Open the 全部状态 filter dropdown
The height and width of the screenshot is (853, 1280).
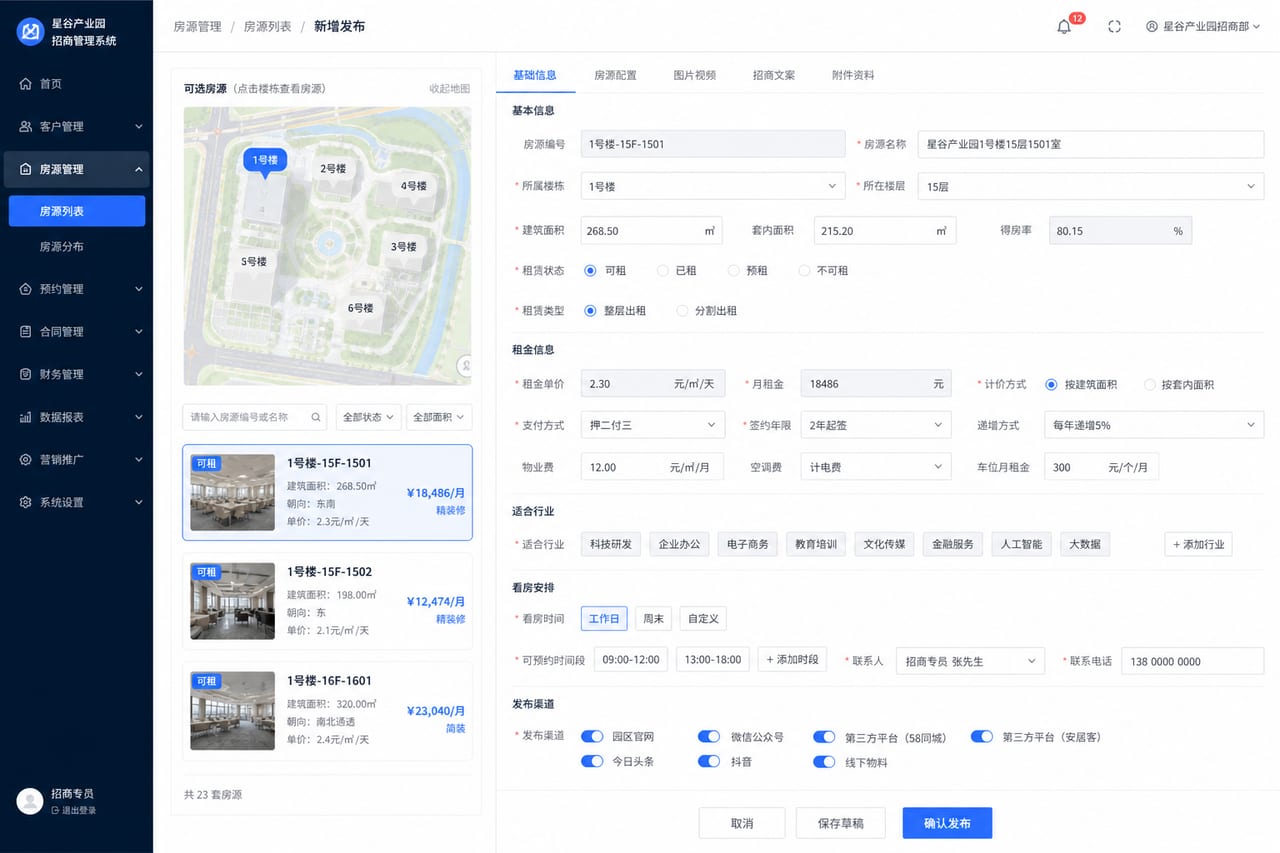click(368, 417)
